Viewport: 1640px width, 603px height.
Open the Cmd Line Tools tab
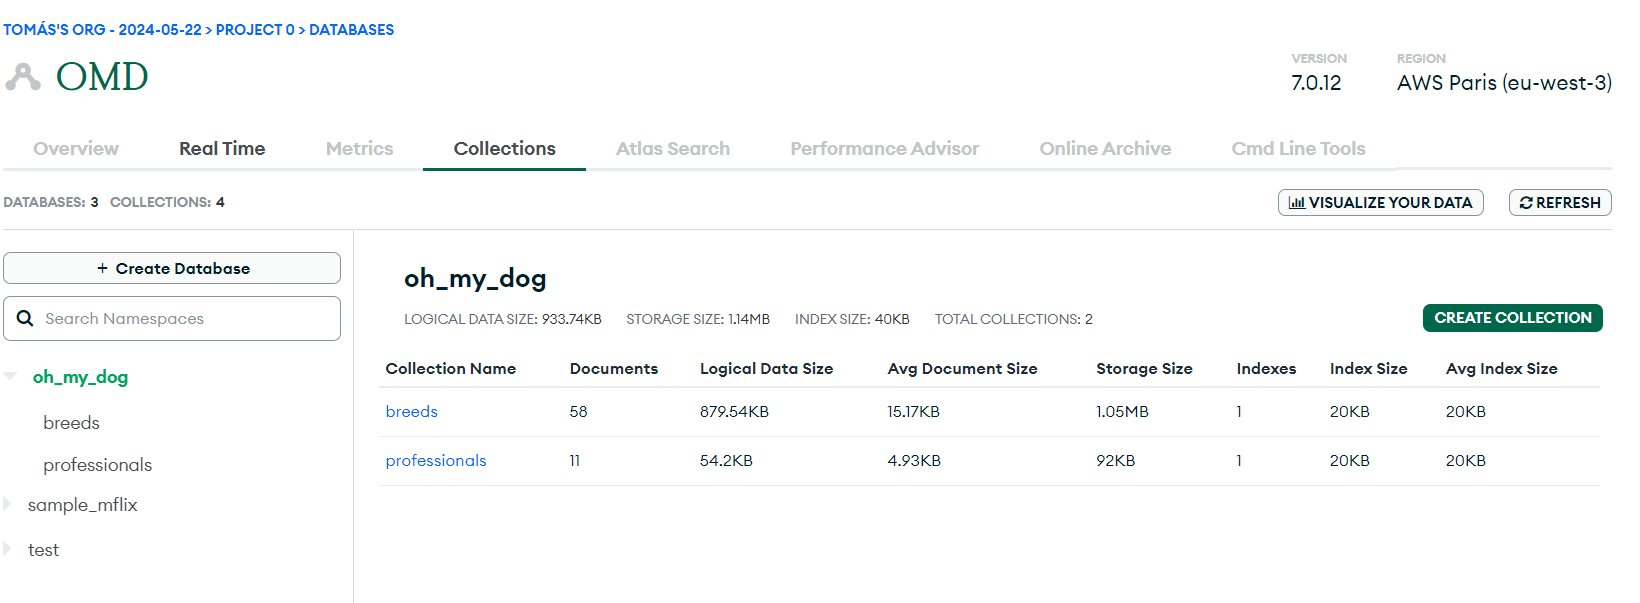point(1298,148)
